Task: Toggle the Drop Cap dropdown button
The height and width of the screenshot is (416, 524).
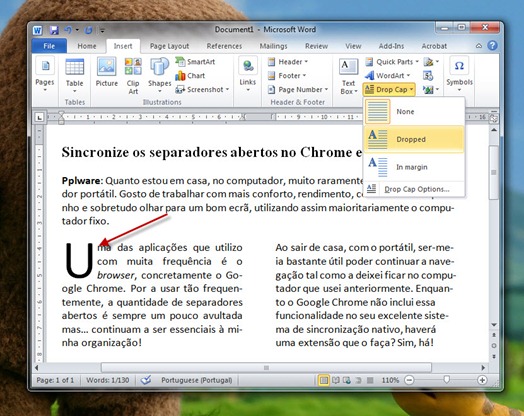Action: point(389,90)
